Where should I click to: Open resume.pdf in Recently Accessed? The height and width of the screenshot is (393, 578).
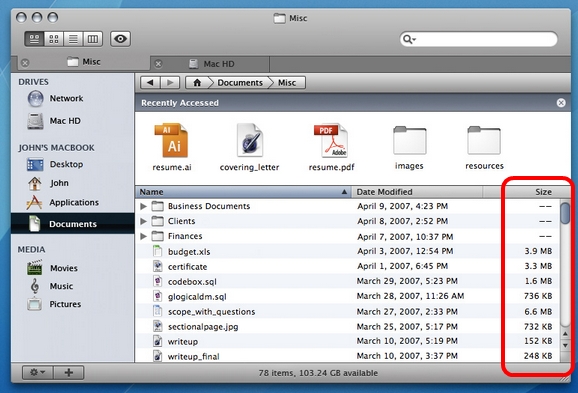tap(331, 147)
